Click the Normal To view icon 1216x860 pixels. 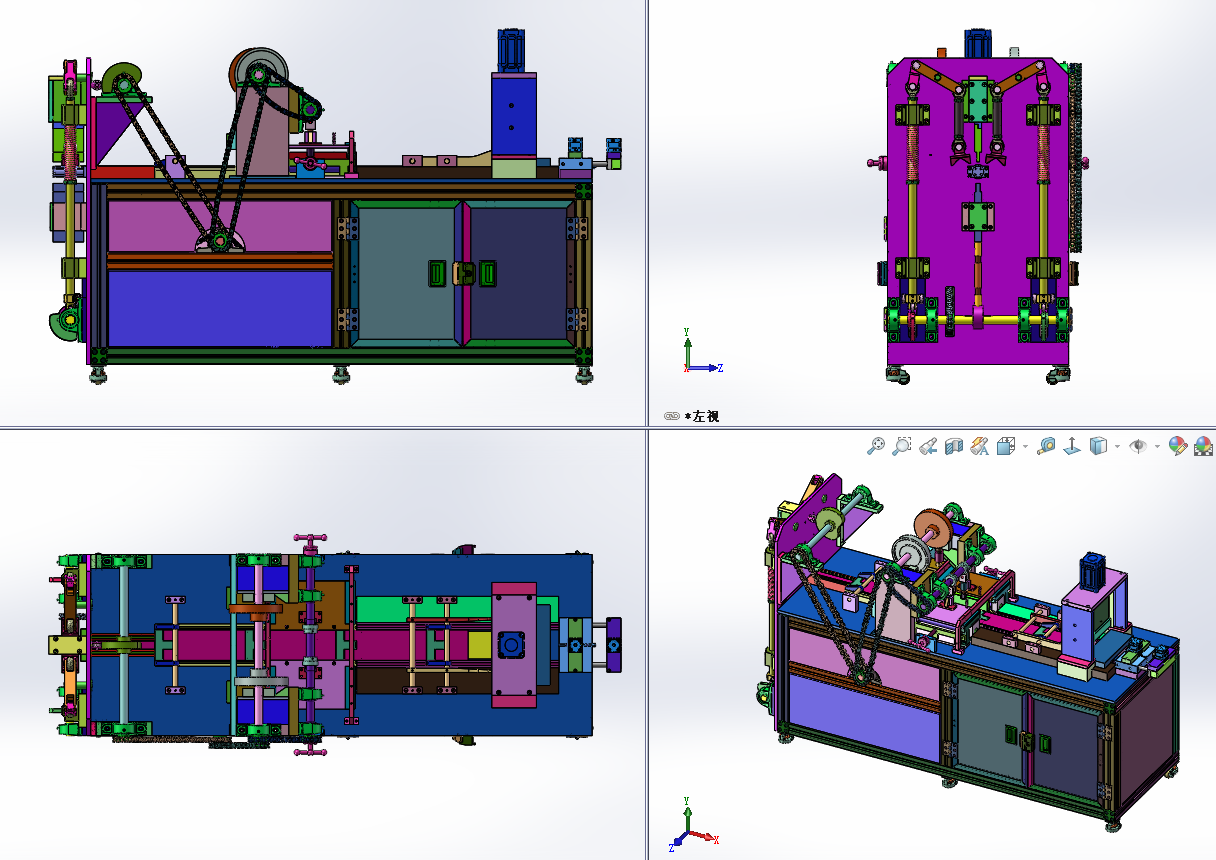tap(1072, 446)
